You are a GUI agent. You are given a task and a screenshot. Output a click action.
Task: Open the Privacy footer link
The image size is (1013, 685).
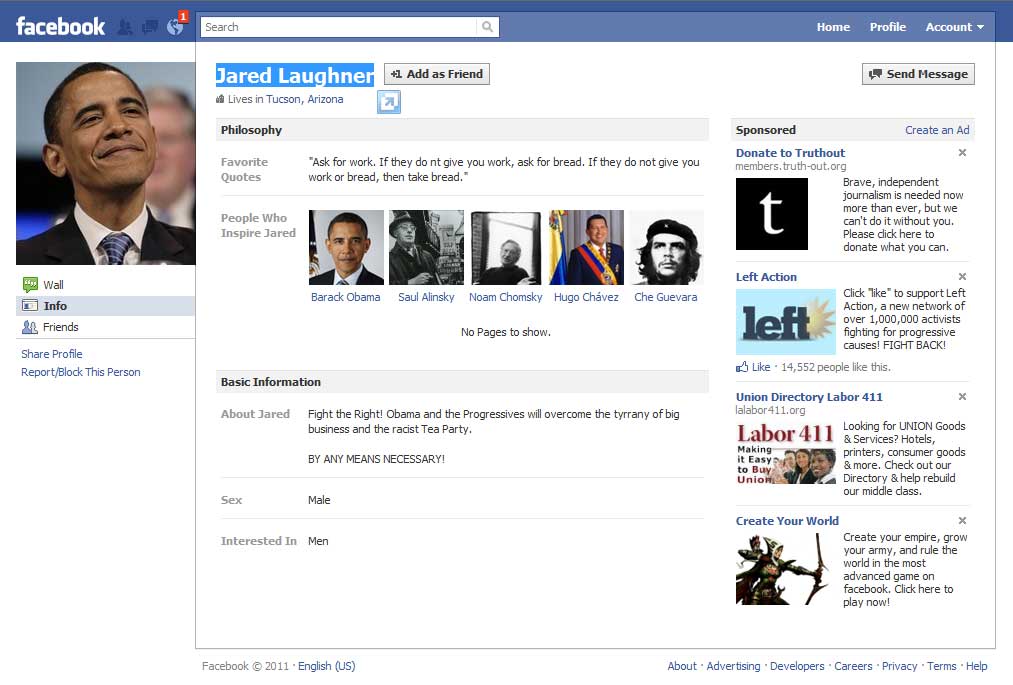(x=899, y=666)
